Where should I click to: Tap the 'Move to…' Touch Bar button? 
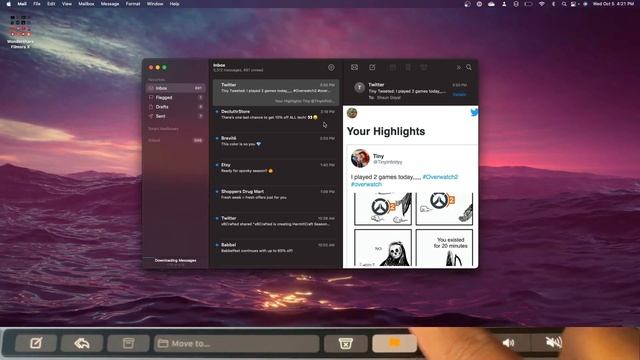click(x=237, y=343)
